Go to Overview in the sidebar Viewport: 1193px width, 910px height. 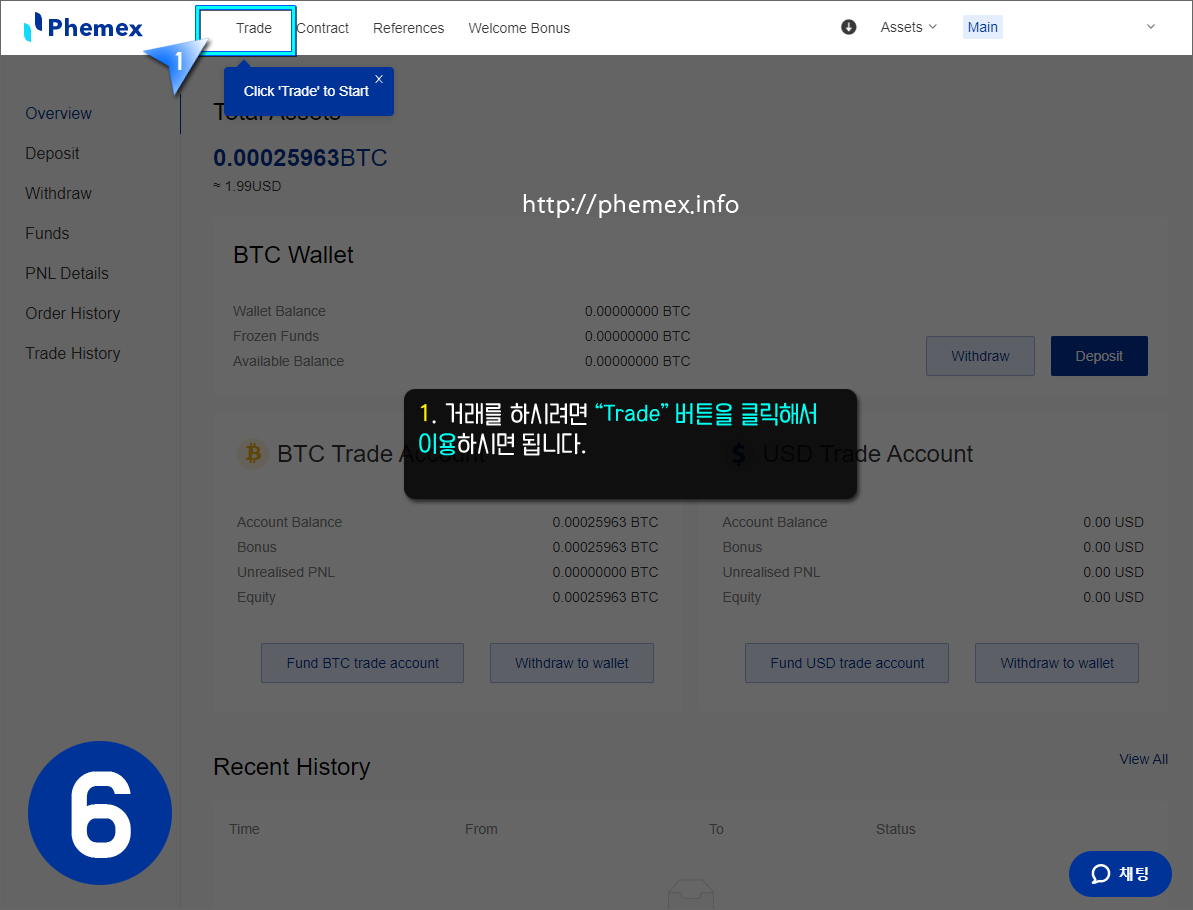[59, 113]
